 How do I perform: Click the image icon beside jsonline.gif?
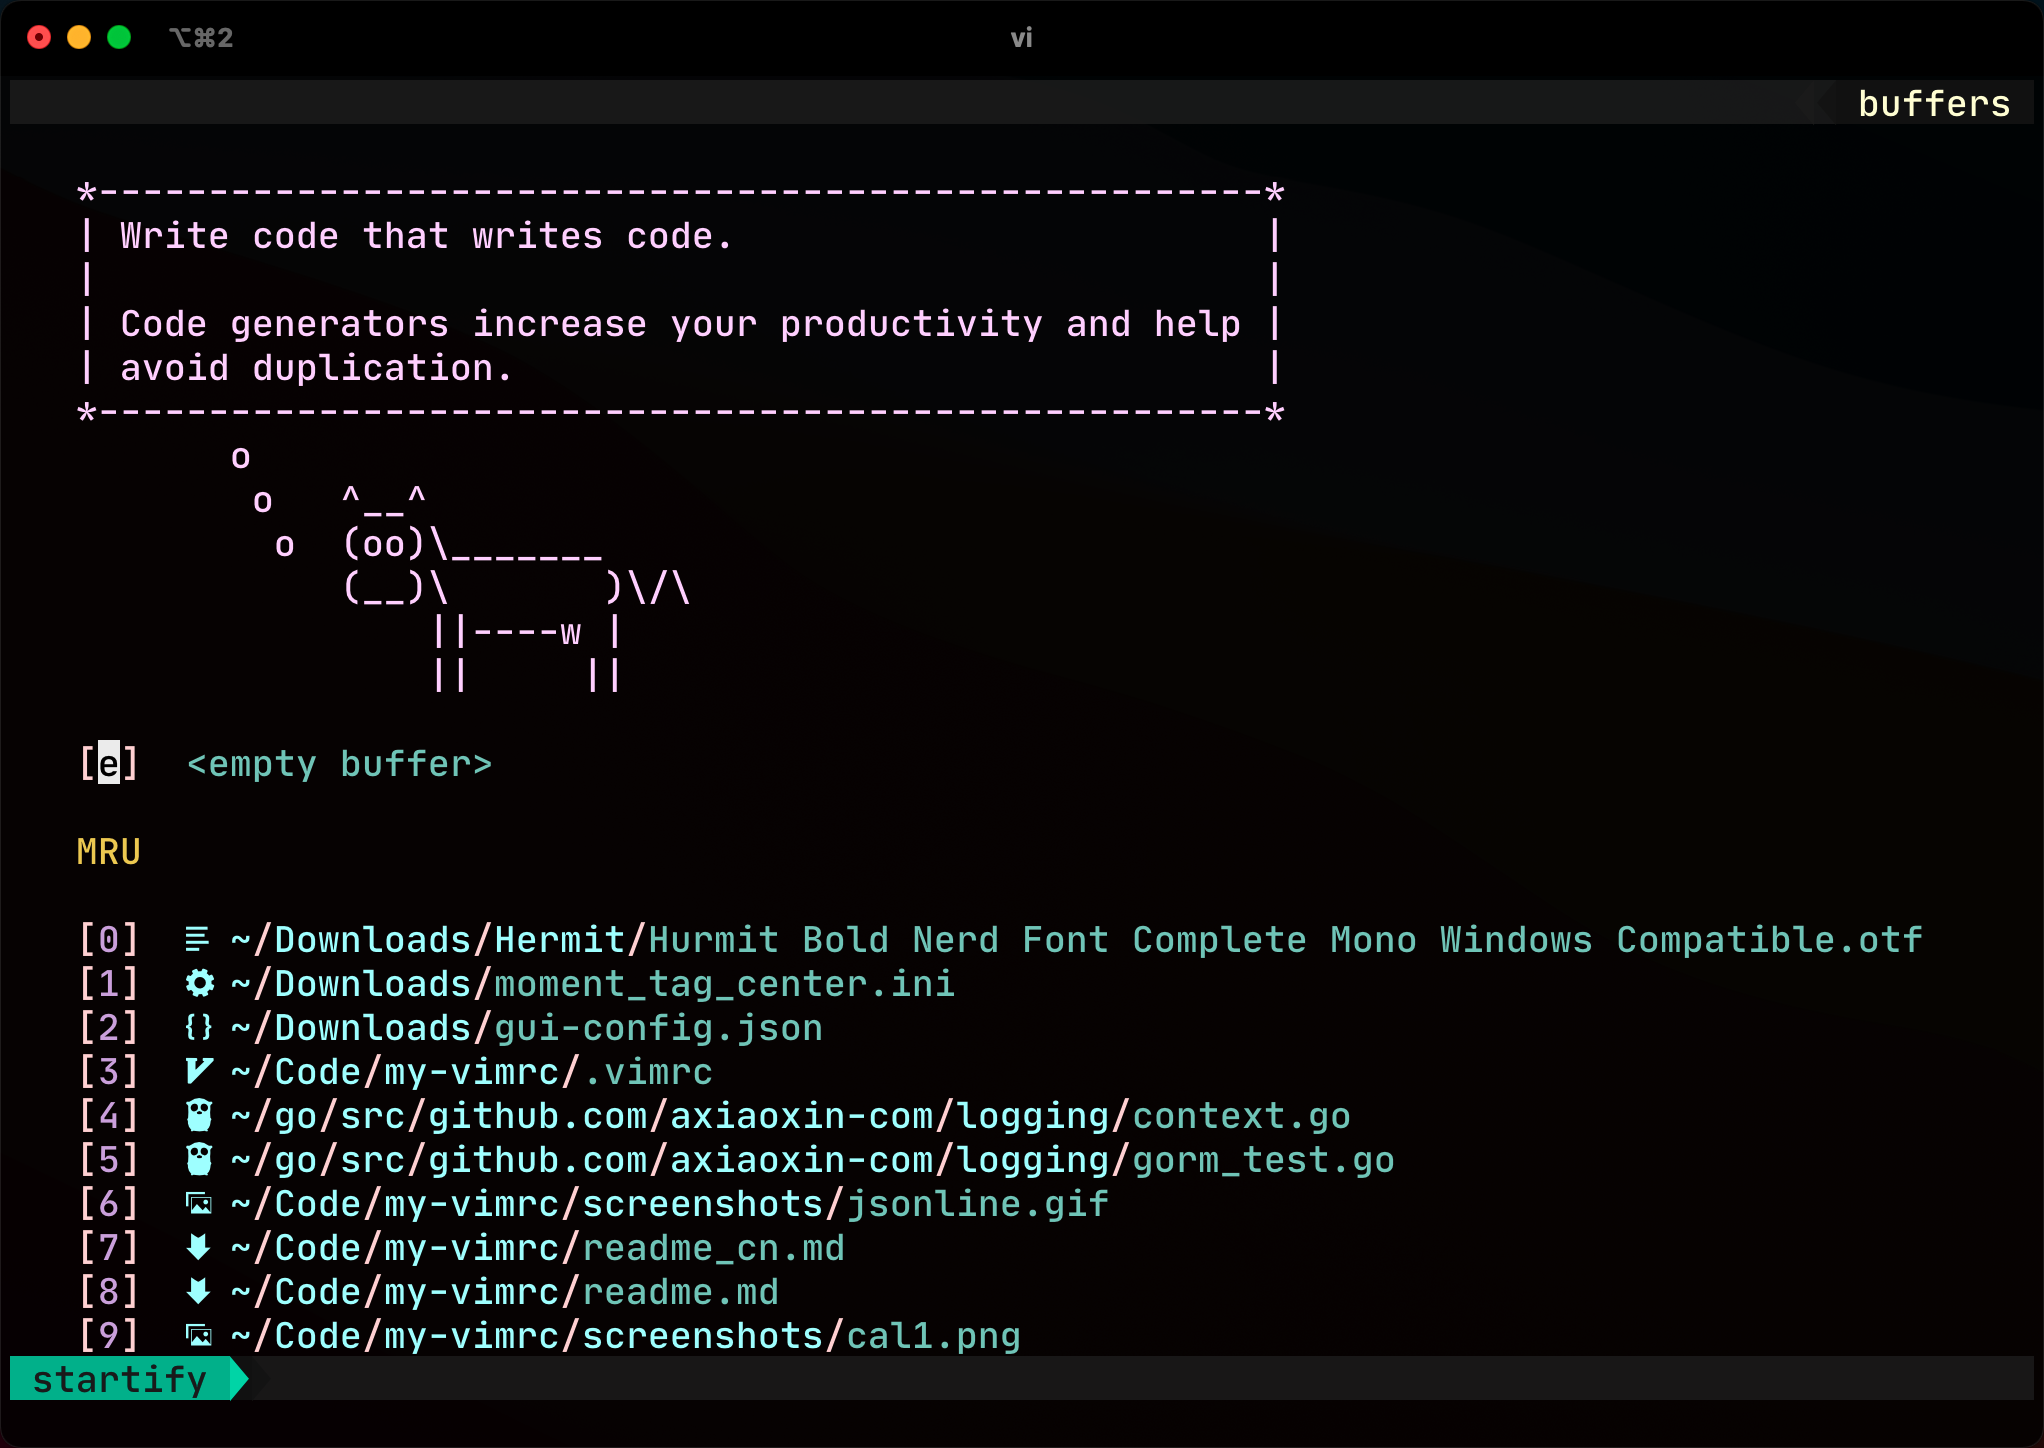[199, 1204]
